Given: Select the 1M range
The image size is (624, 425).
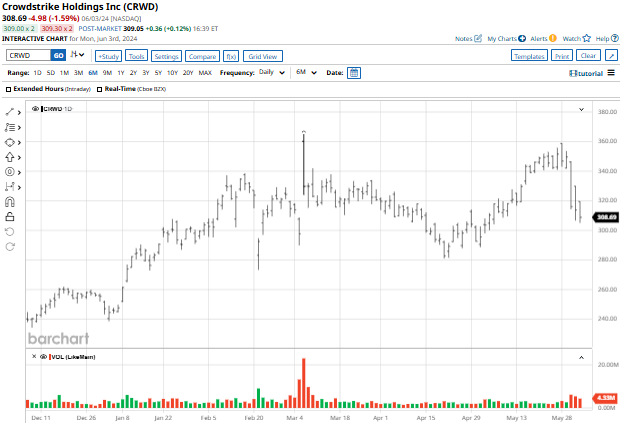Looking at the screenshot, I should 64,73.
